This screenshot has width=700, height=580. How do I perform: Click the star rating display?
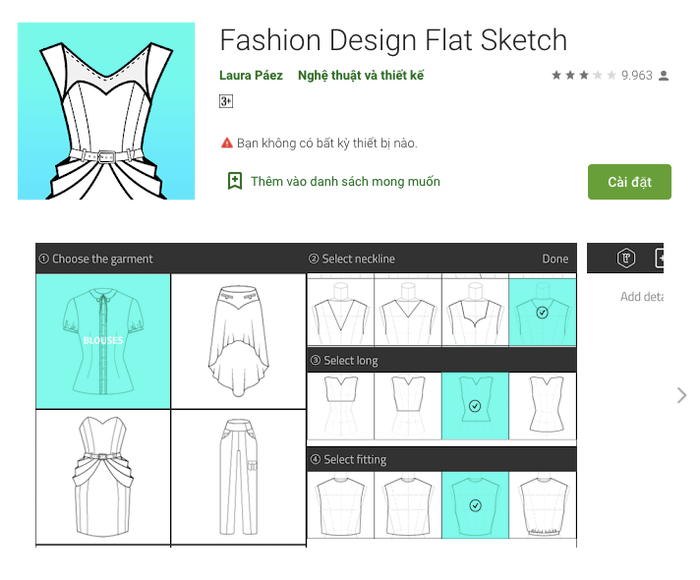tap(583, 75)
